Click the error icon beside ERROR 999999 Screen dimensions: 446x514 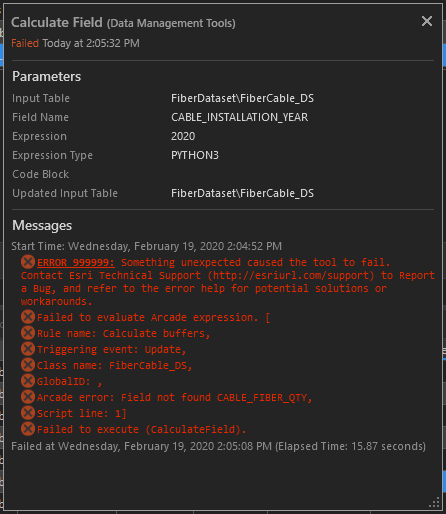(x=28, y=262)
